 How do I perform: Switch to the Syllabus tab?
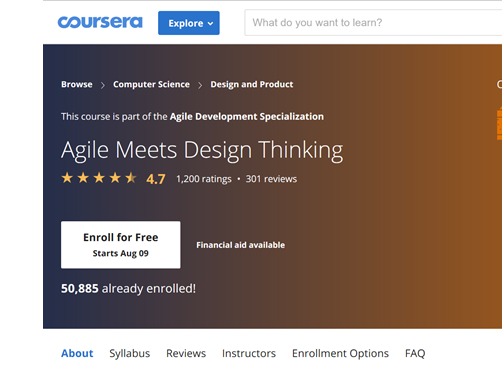click(130, 353)
